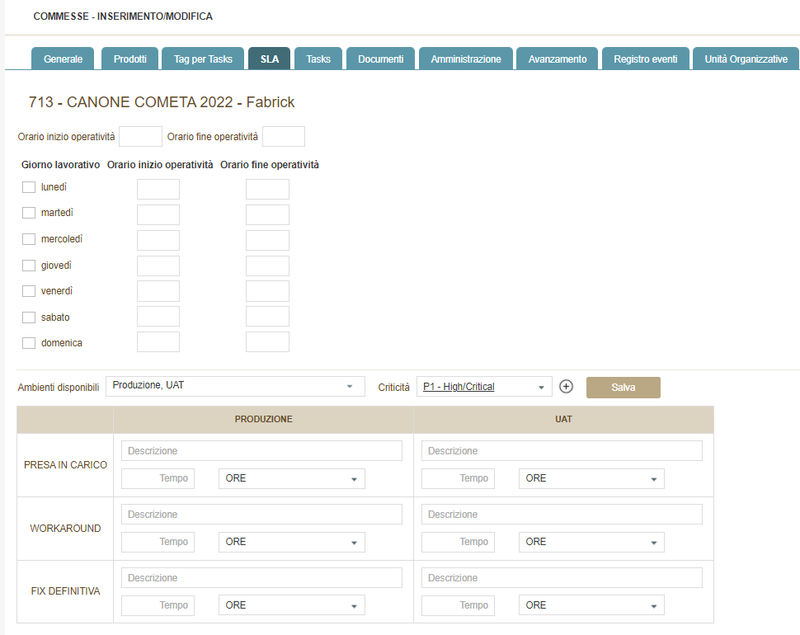Open the Documenti tab

pyautogui.click(x=382, y=58)
